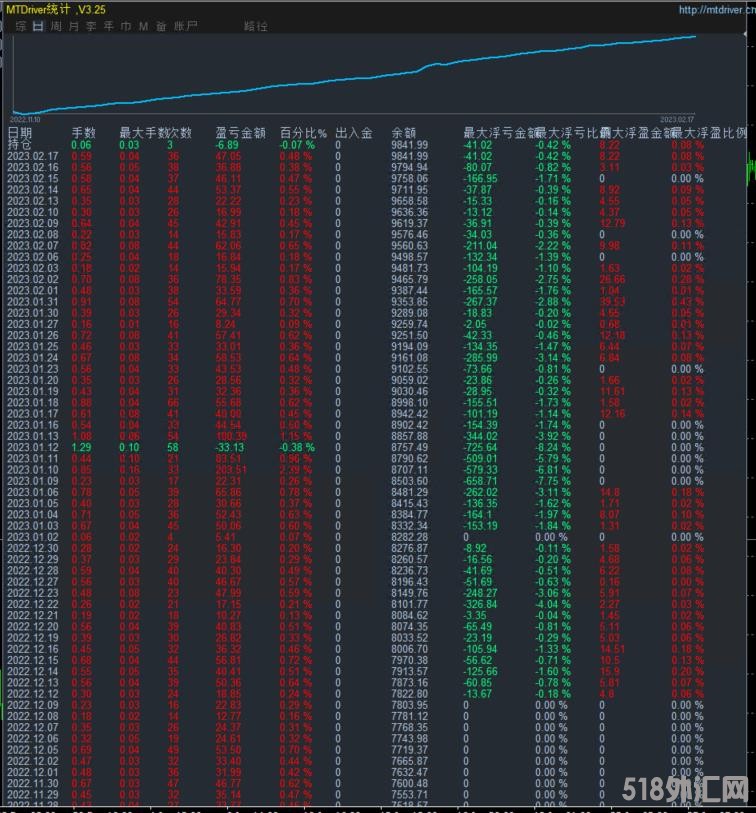756x813 pixels.
Task: Click the 百分比% column header
Action: click(x=303, y=132)
